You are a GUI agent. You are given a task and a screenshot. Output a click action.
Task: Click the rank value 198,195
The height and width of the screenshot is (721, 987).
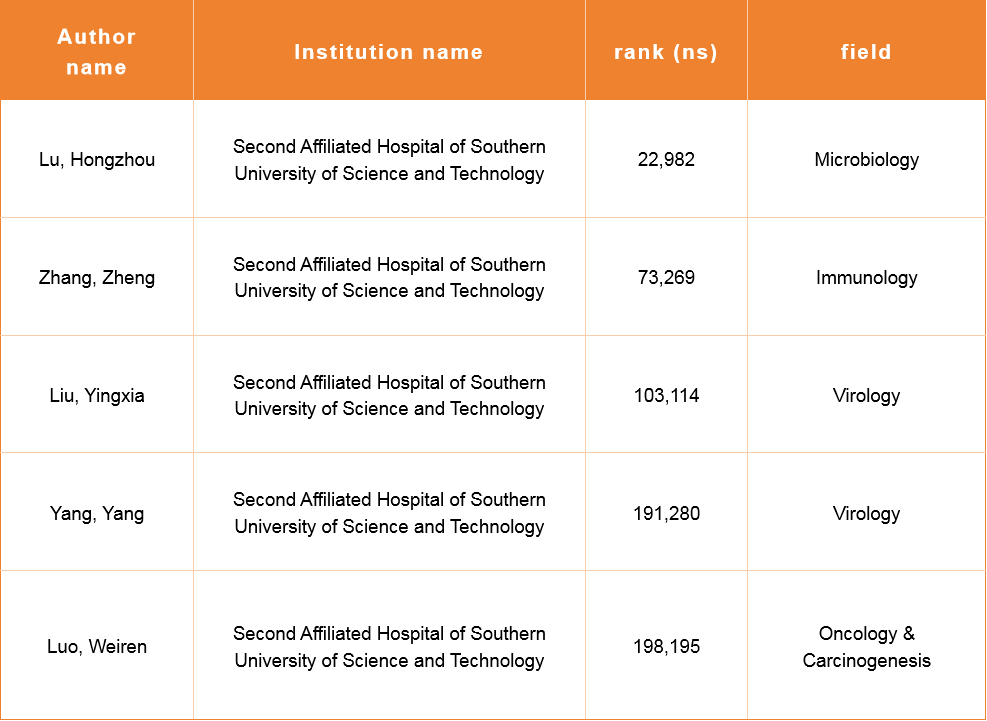coord(666,647)
